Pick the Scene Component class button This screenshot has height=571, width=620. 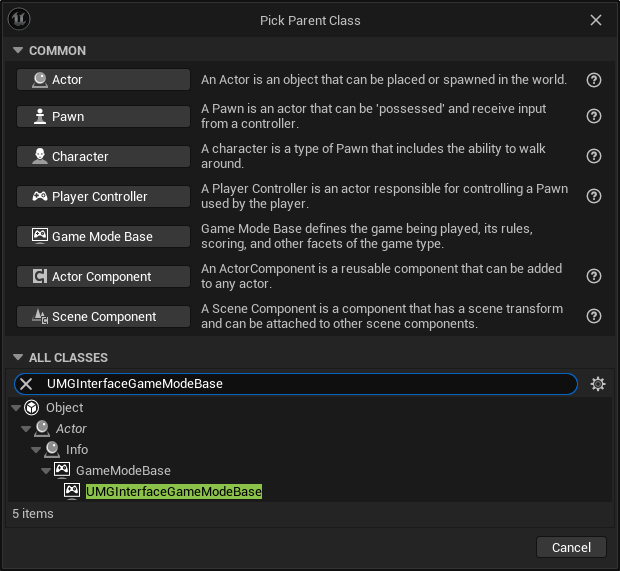(x=103, y=316)
